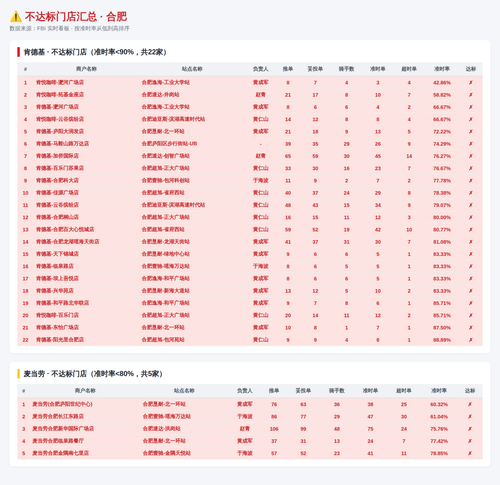This screenshot has width=500, height=485.
Task: Click the warning triangle icon beside the title
Action: point(16,17)
